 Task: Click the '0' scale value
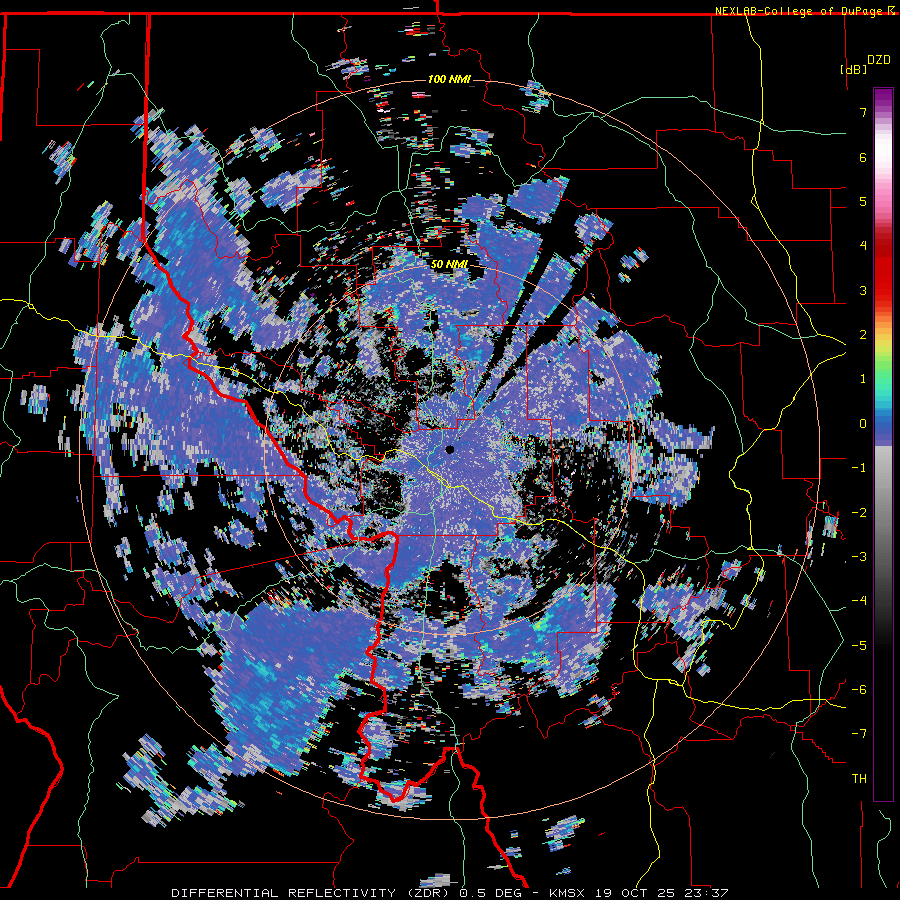point(863,424)
